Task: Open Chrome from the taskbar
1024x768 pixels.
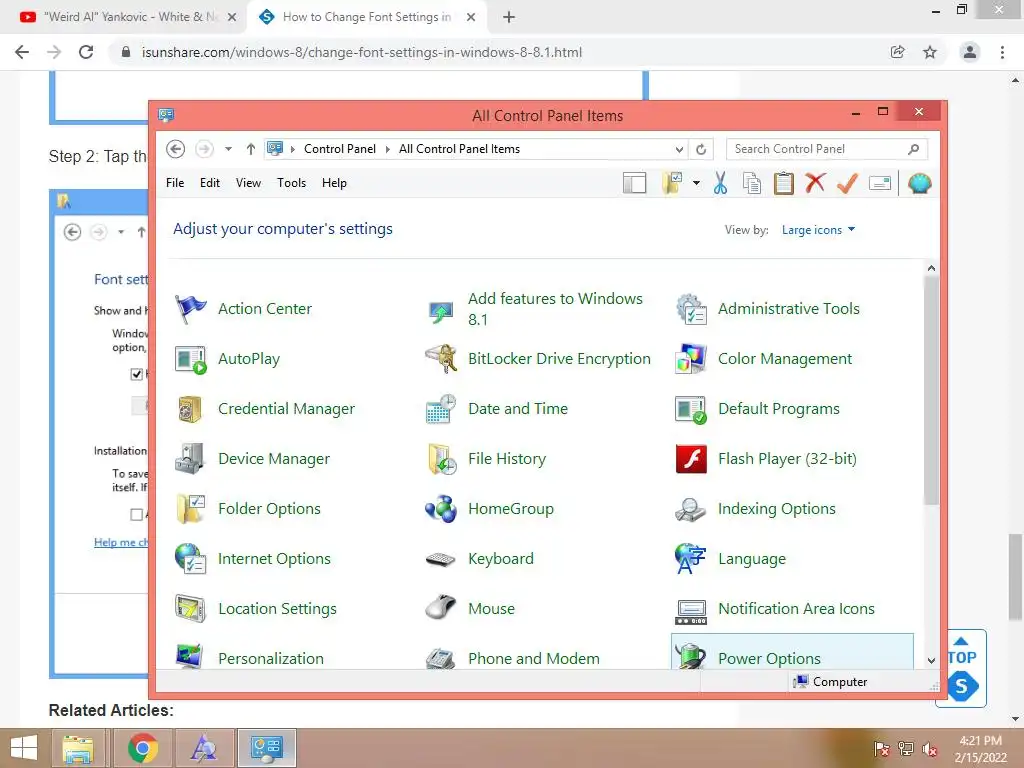Action: (143, 748)
